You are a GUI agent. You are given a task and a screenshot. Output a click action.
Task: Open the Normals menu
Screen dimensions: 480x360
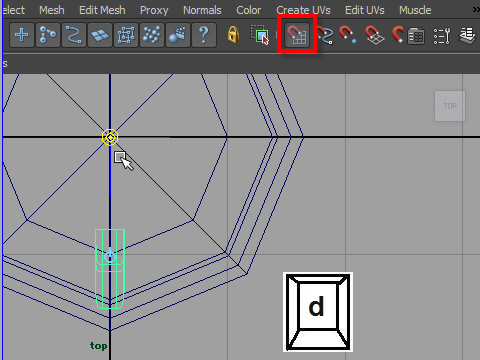(202, 10)
